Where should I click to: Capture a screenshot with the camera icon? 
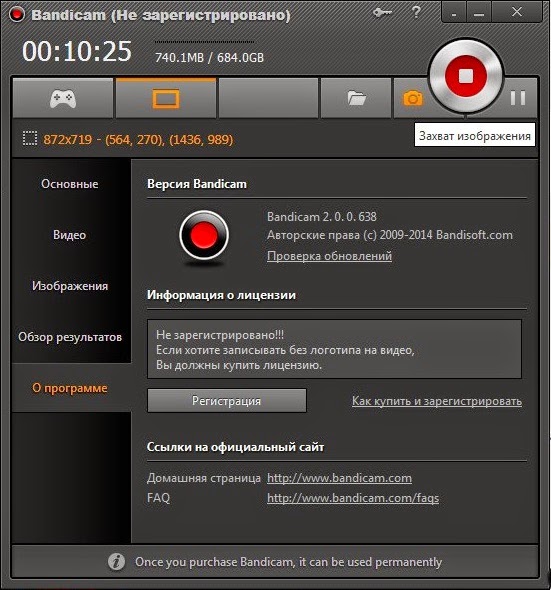pos(413,98)
